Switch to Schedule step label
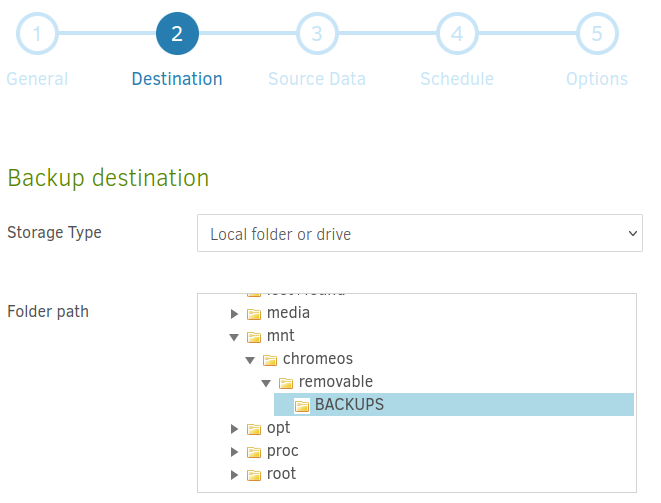Image resolution: width=661 pixels, height=503 pixels. 457,79
